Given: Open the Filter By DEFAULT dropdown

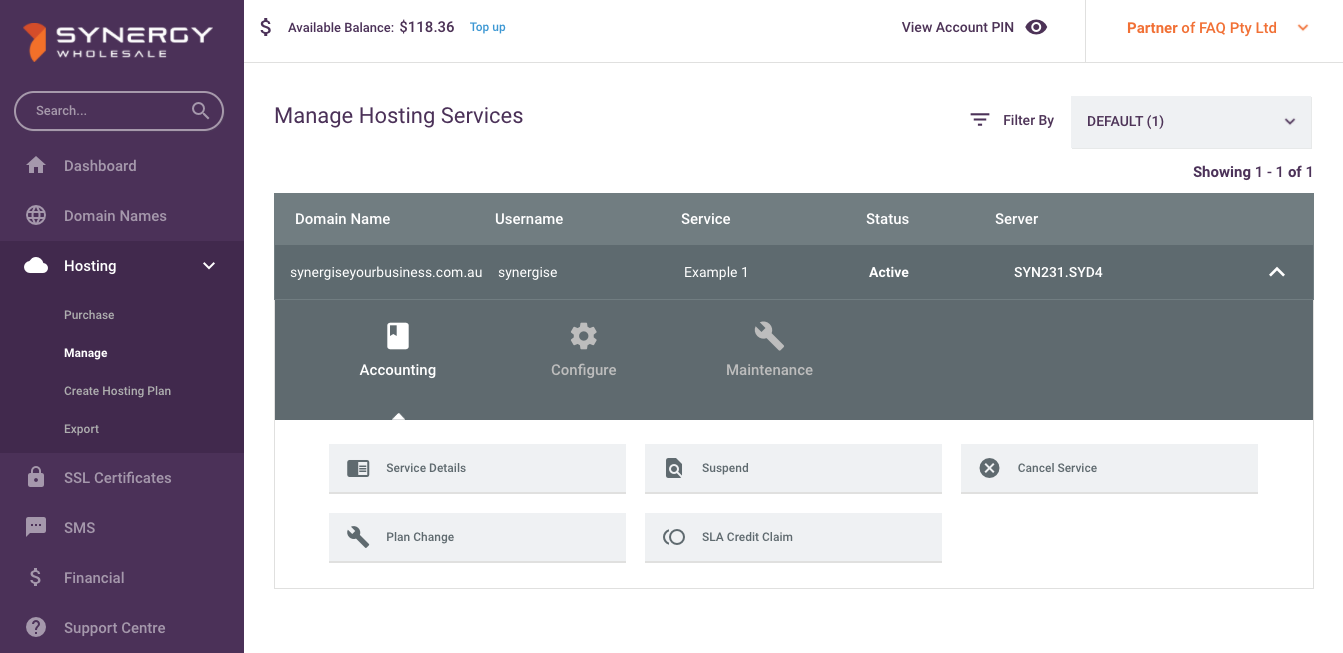Looking at the screenshot, I should (x=1190, y=122).
